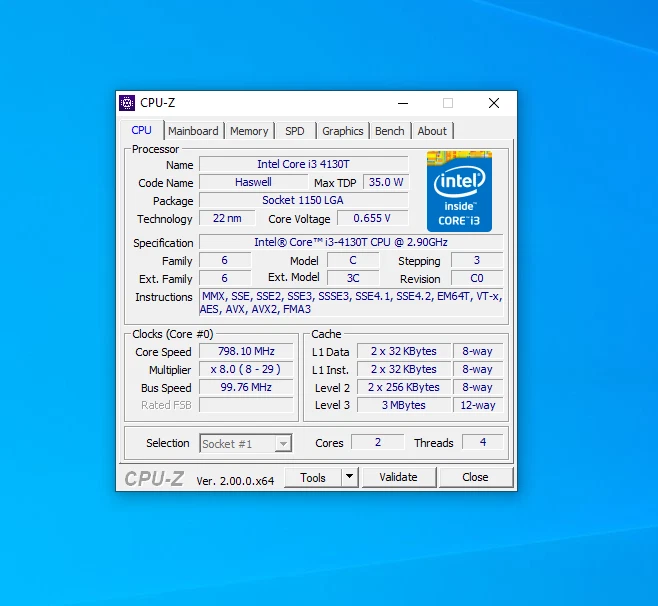
Task: Click the CPU-Z app icon in title bar
Action: (127, 103)
